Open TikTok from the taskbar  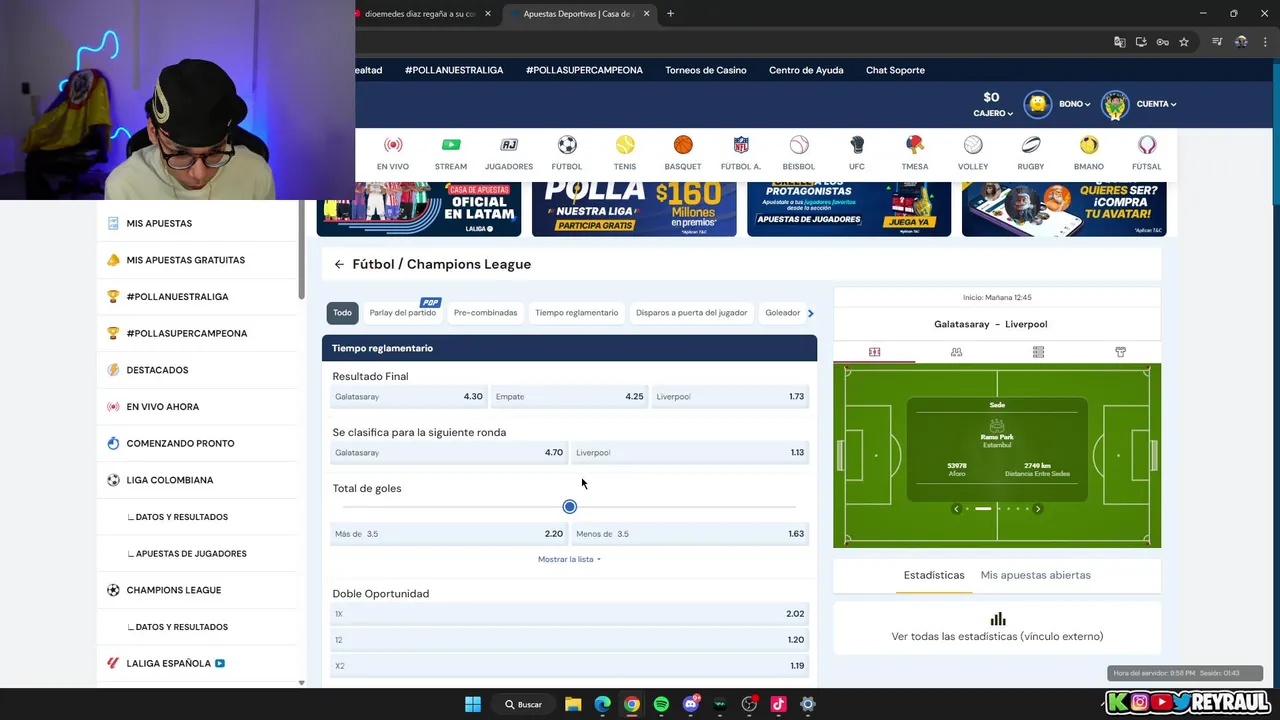point(778,704)
